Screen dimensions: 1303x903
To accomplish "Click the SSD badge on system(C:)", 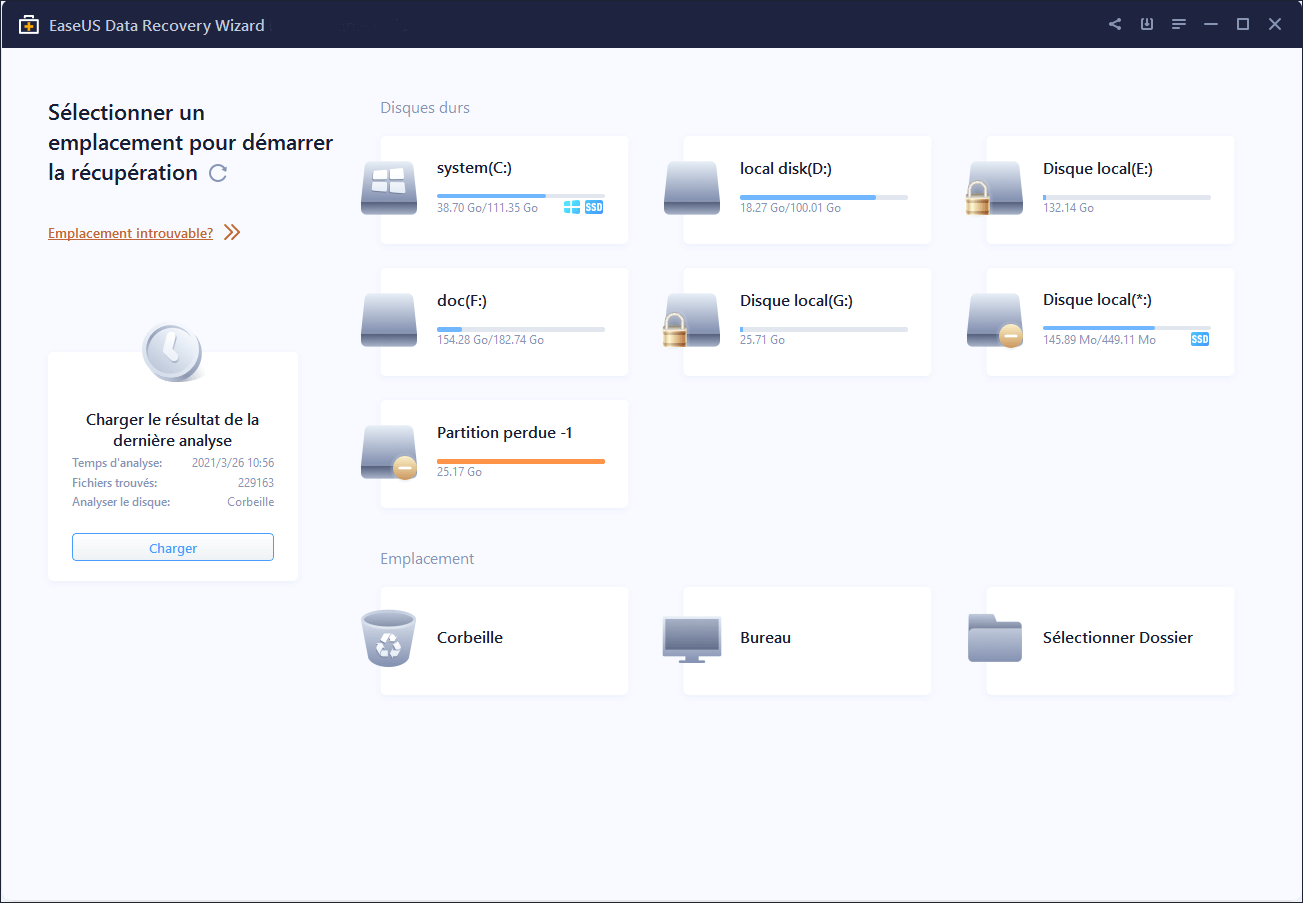I will (594, 208).
